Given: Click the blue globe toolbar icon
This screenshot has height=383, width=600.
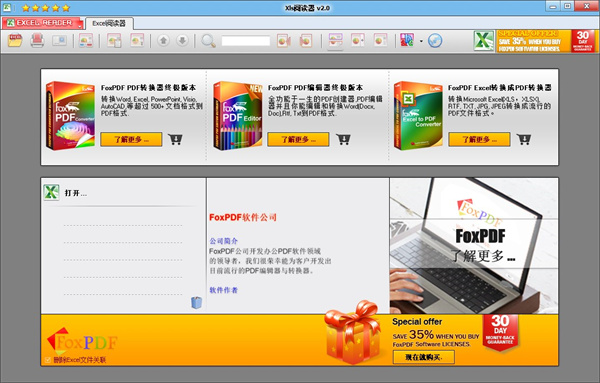Looking at the screenshot, I should (x=435, y=40).
